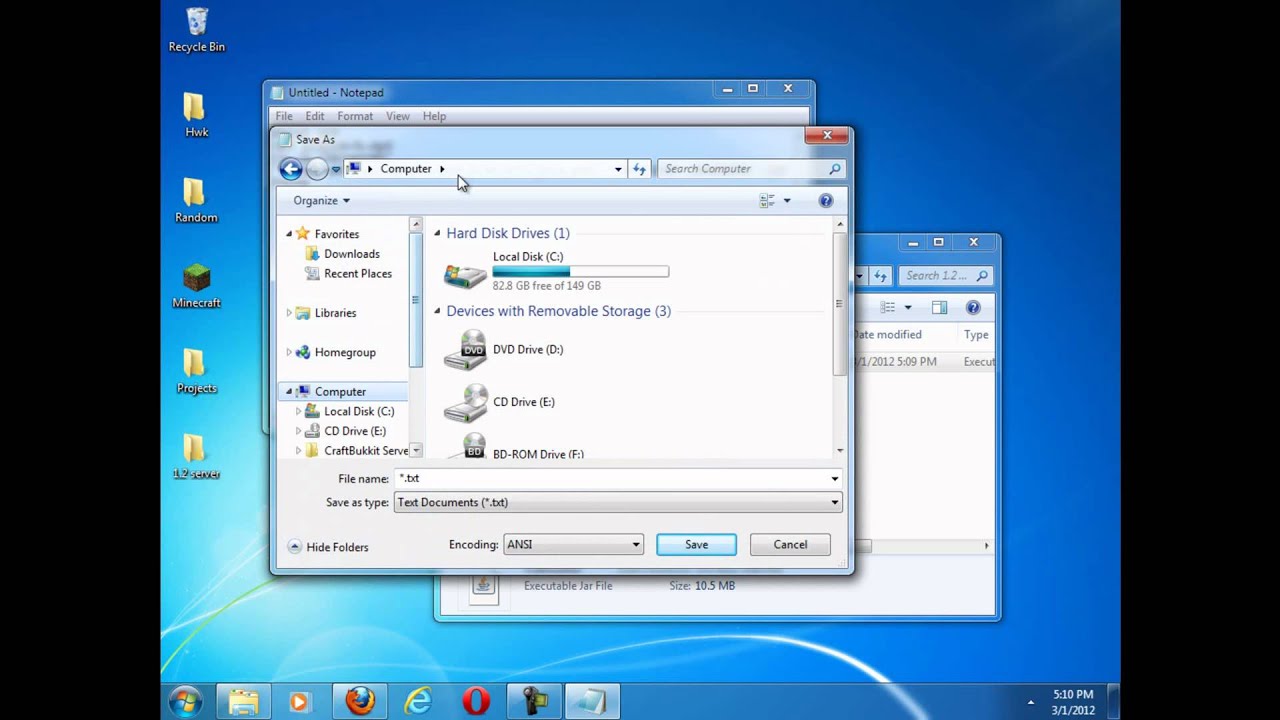Select the Projects desktop folder
The image size is (1280, 720).
[x=196, y=372]
